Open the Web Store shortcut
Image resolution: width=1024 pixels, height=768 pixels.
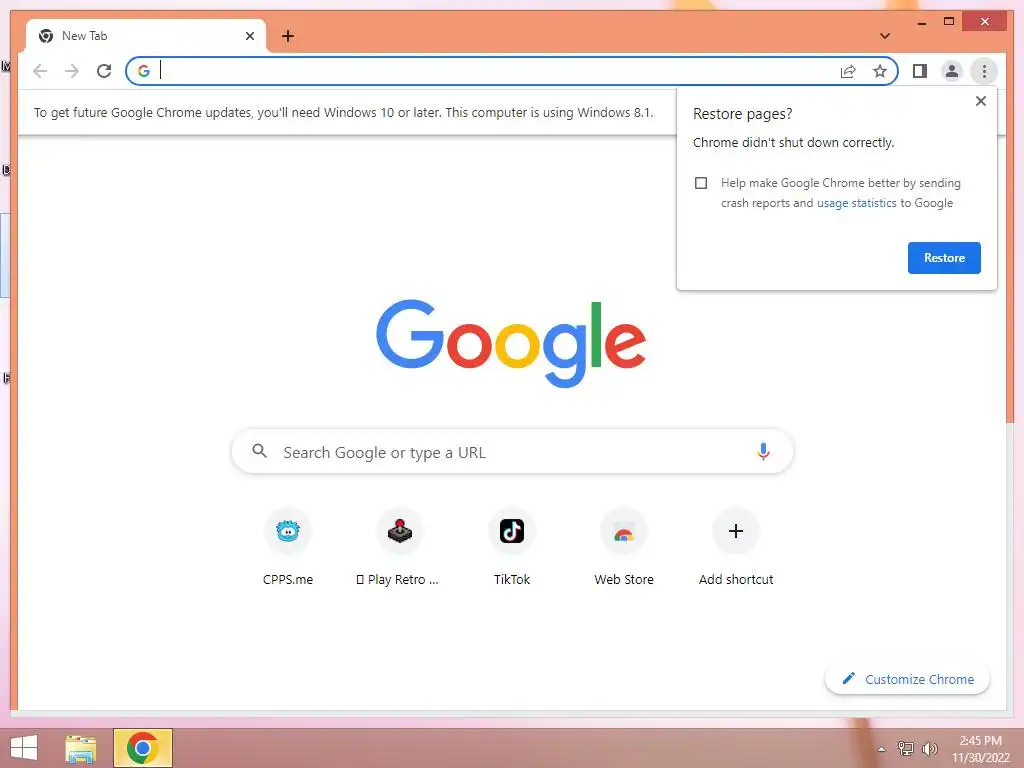click(624, 547)
